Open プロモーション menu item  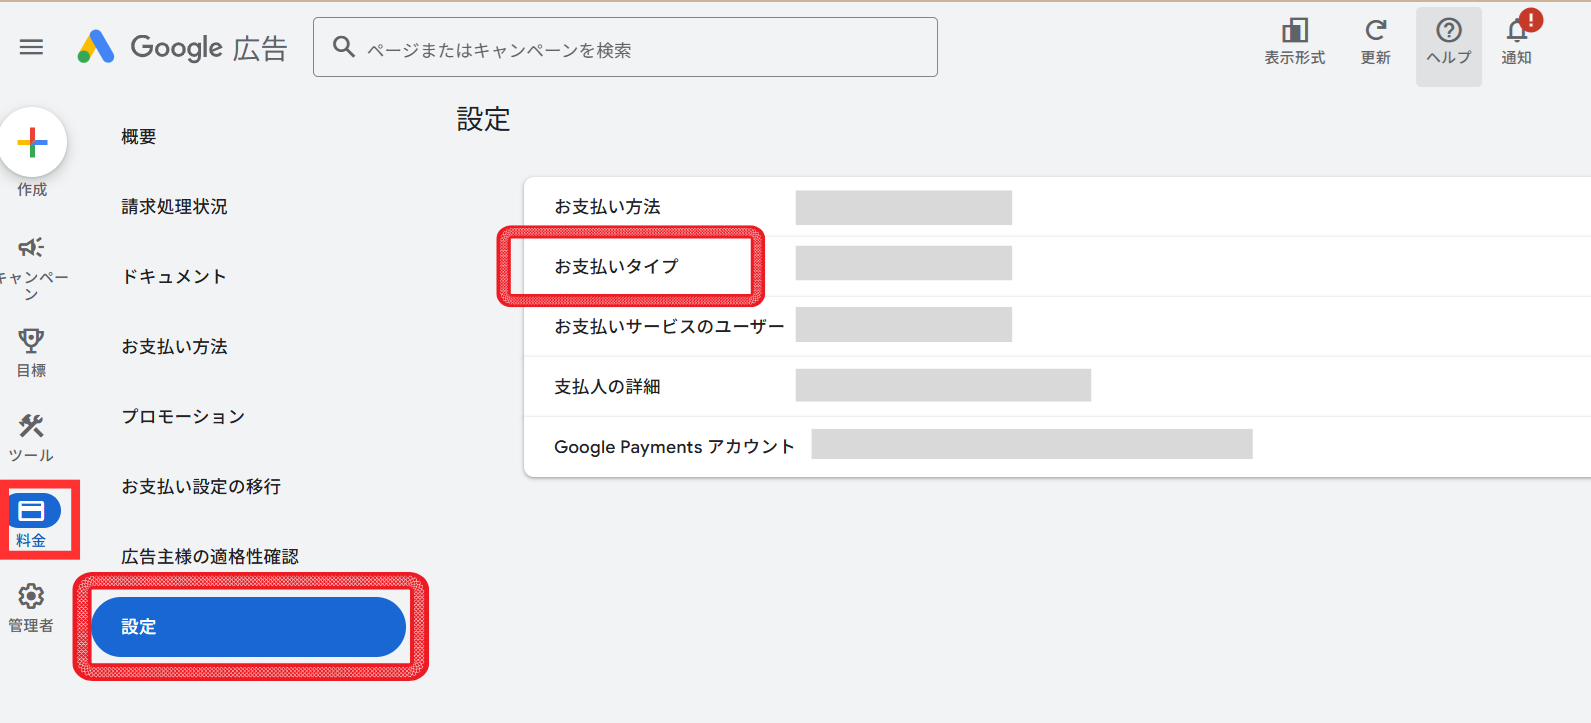[x=183, y=417]
